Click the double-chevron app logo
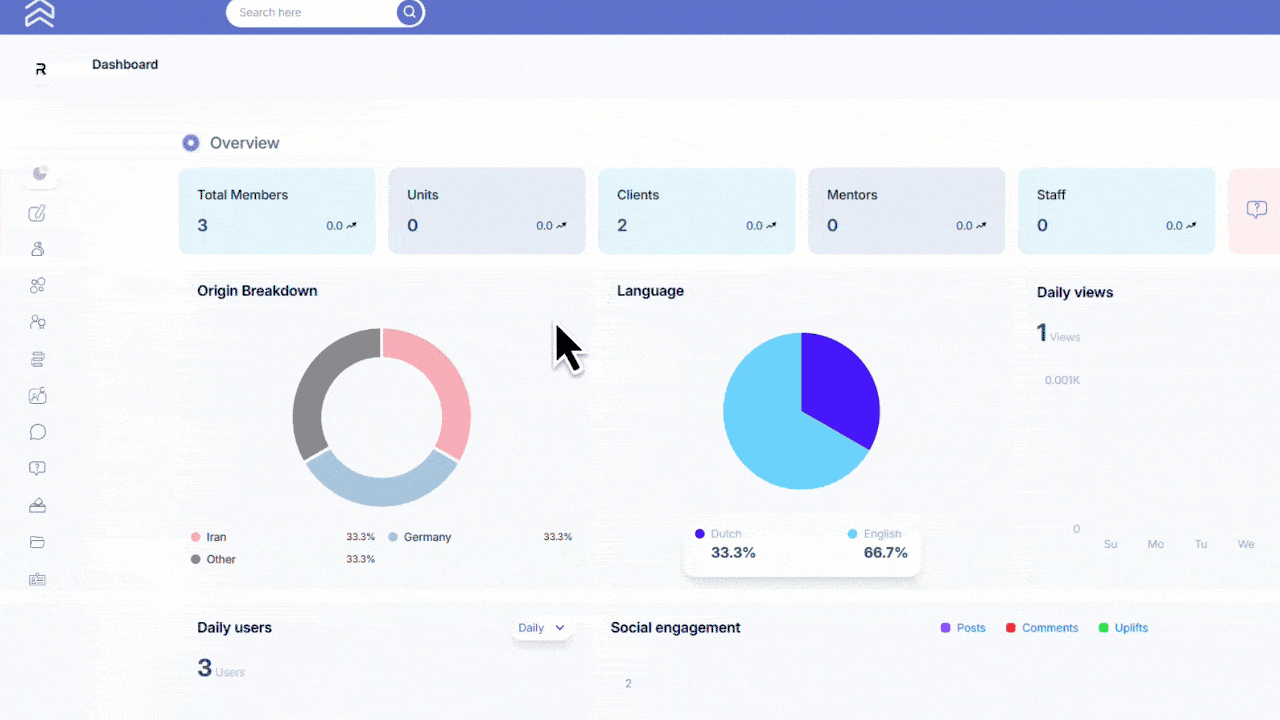1280x720 pixels. click(x=39, y=15)
